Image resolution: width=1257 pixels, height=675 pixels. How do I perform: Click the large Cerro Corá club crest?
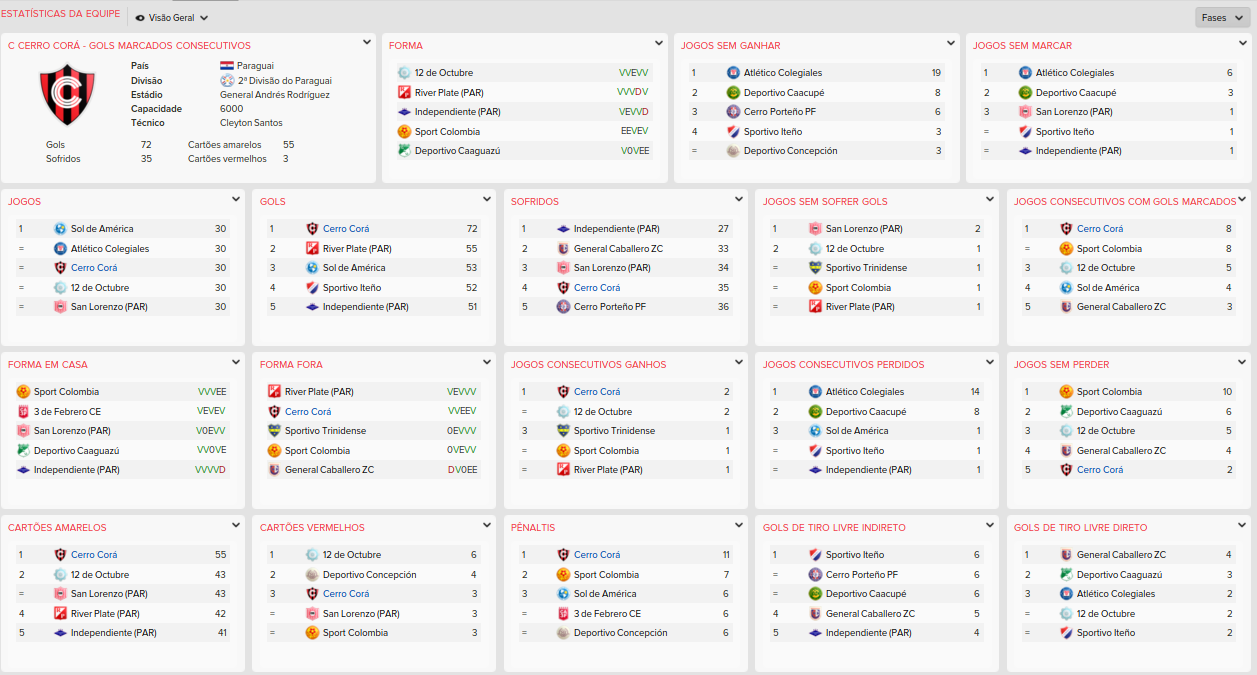pos(68,96)
